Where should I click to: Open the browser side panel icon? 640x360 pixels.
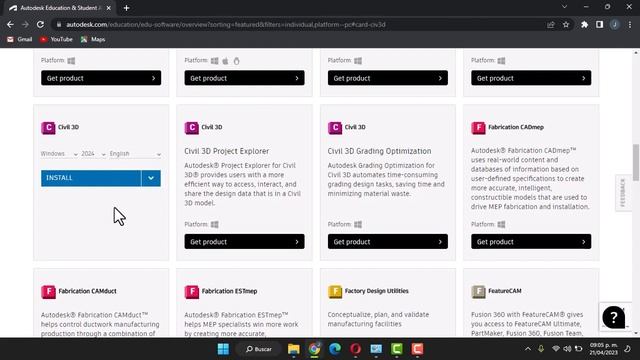(600, 24)
